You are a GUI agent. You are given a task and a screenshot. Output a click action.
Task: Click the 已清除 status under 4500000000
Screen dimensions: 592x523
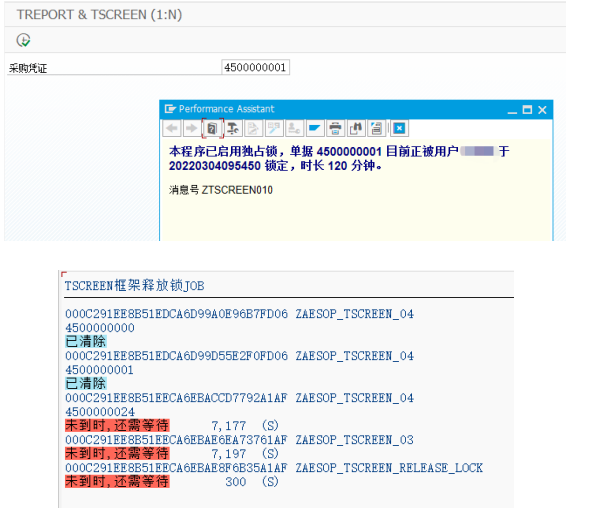(x=86, y=342)
